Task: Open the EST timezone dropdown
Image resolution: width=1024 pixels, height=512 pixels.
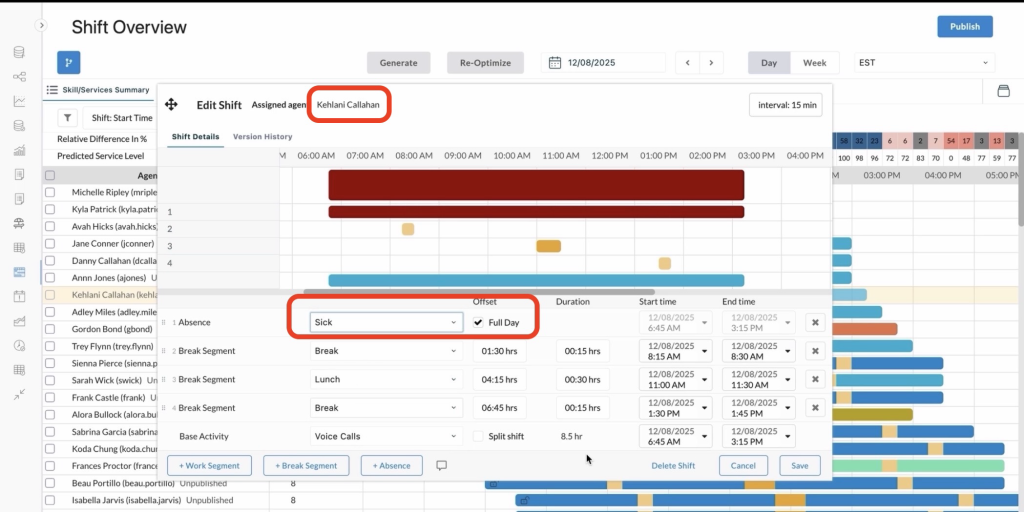Action: click(x=924, y=63)
